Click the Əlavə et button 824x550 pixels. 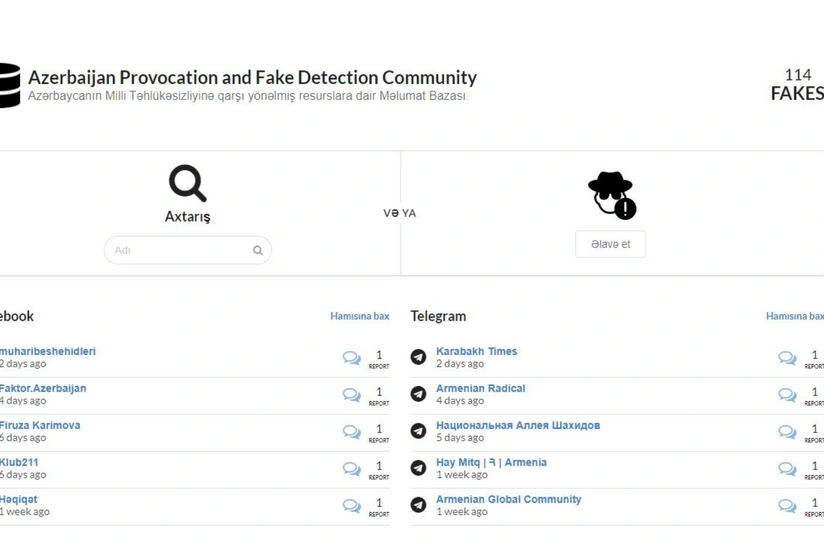611,244
